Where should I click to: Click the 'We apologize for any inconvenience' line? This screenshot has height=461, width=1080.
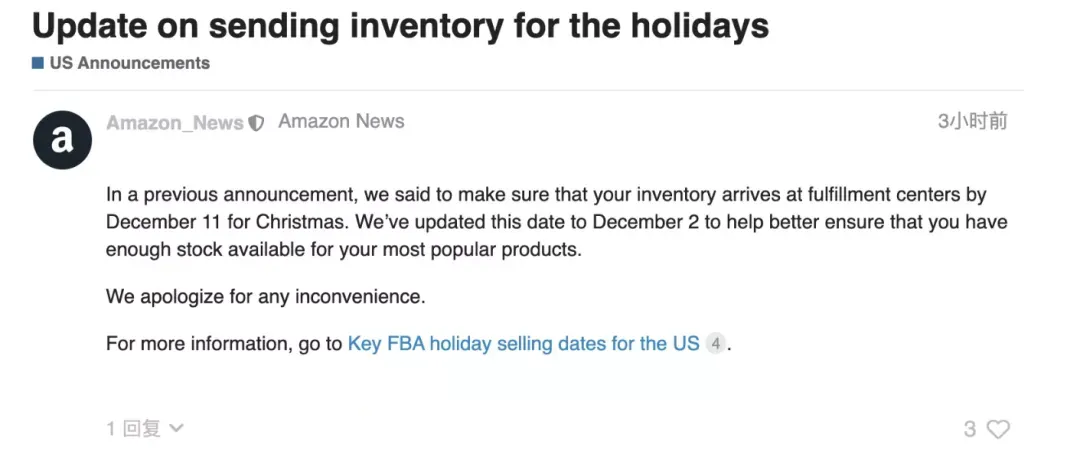click(266, 297)
